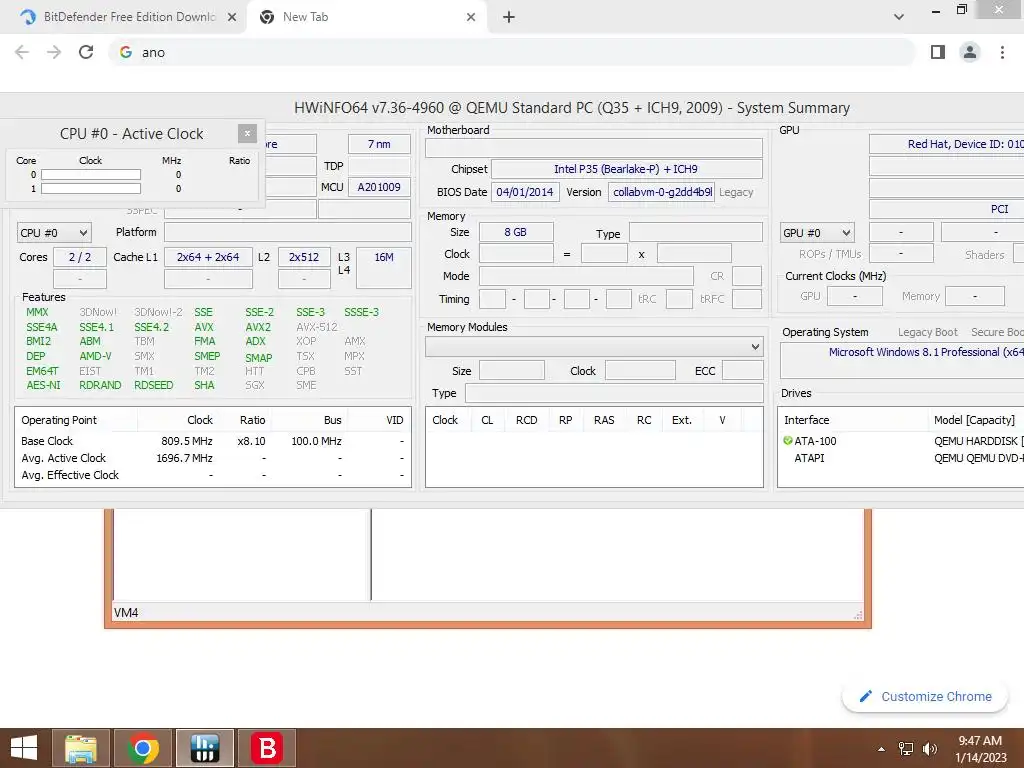Click the Memory Size value 8 GB
The image size is (1024, 768).
[516, 232]
